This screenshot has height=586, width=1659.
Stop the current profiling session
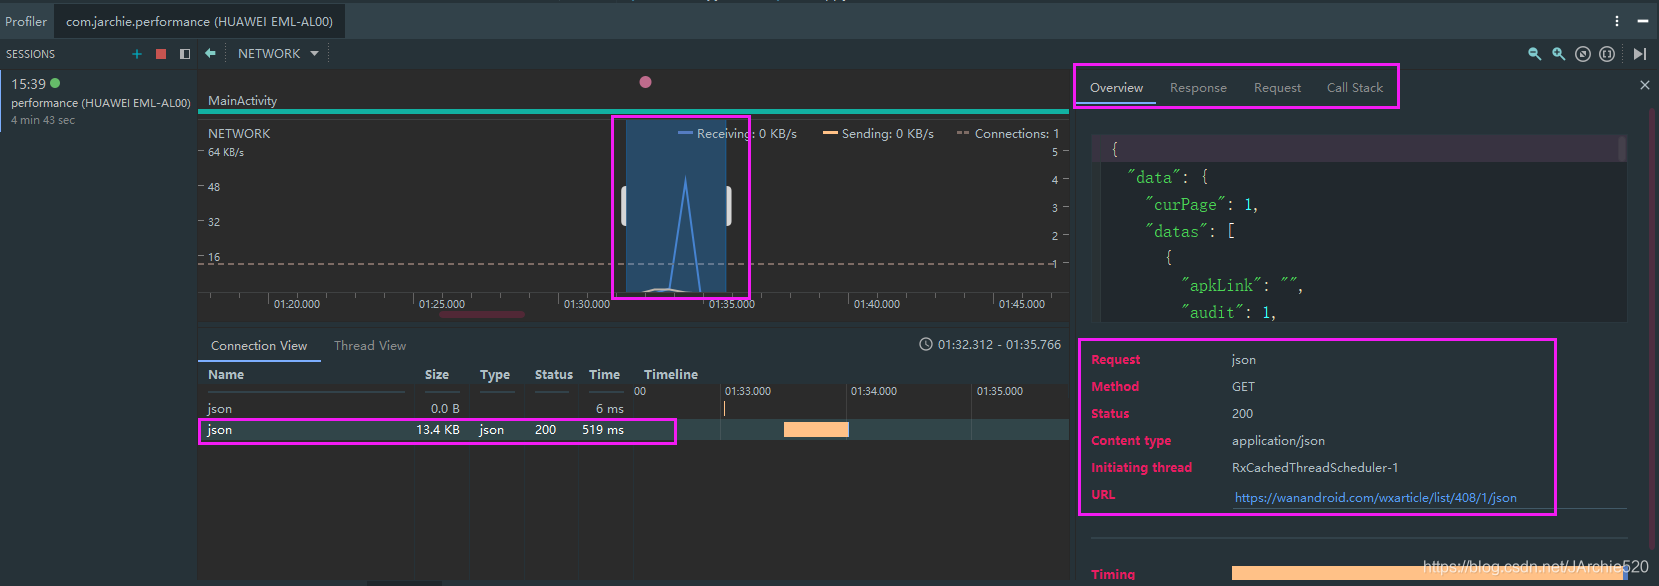point(160,54)
